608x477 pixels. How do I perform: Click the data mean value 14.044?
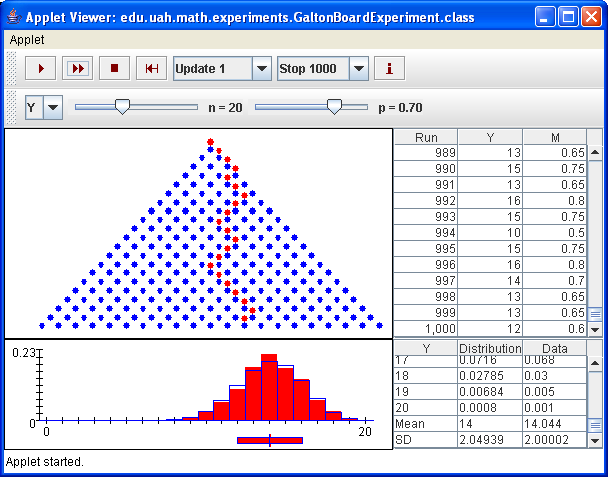[555, 423]
